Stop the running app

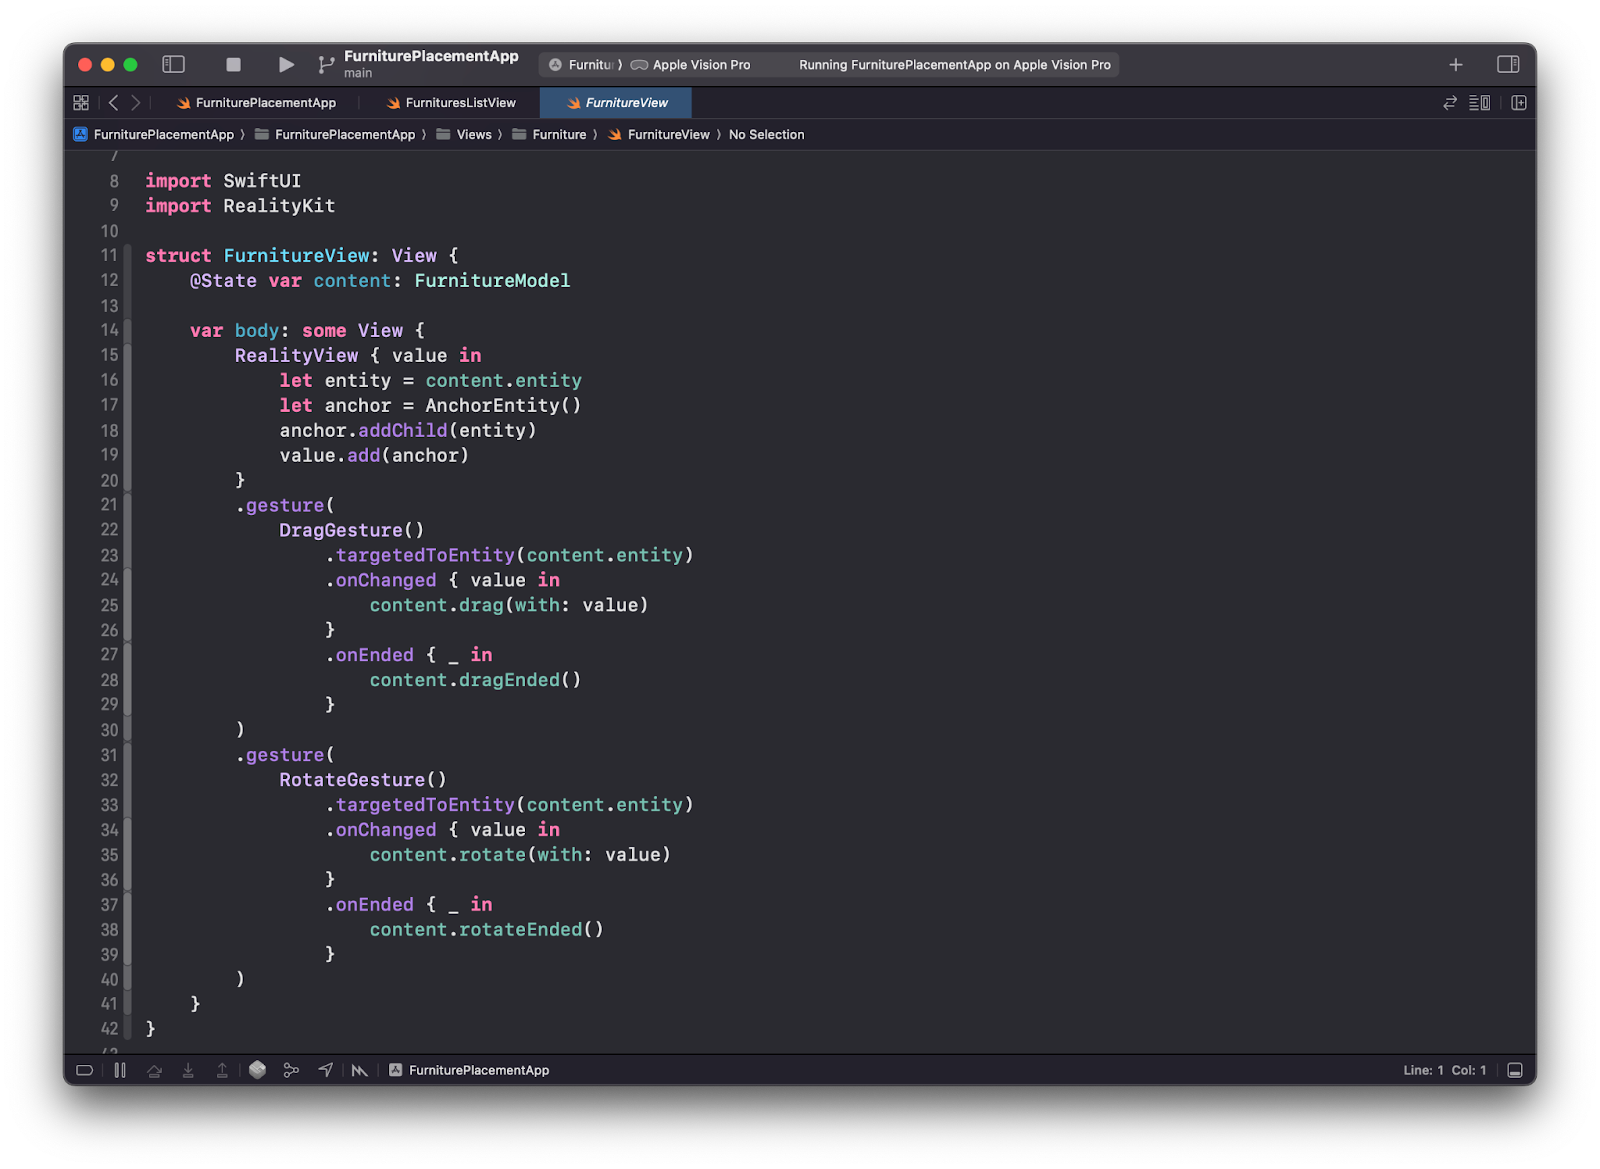point(233,65)
